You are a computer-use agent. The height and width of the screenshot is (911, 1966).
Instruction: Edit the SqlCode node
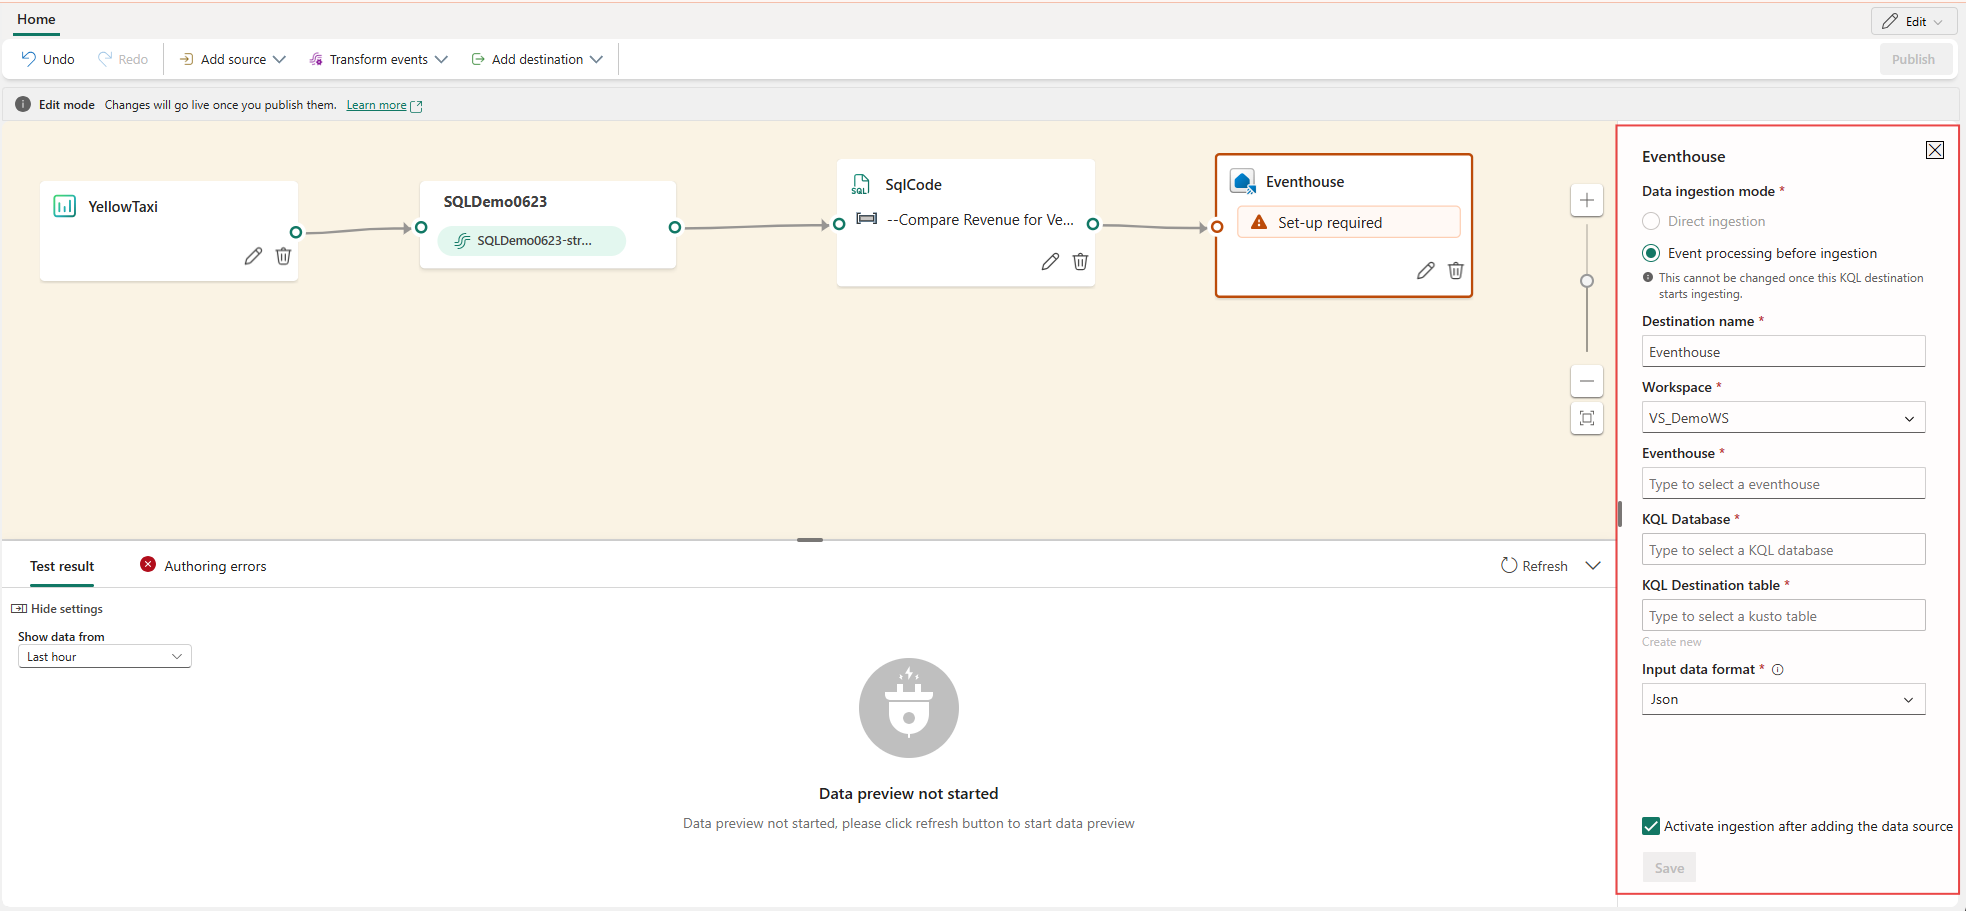1050,261
